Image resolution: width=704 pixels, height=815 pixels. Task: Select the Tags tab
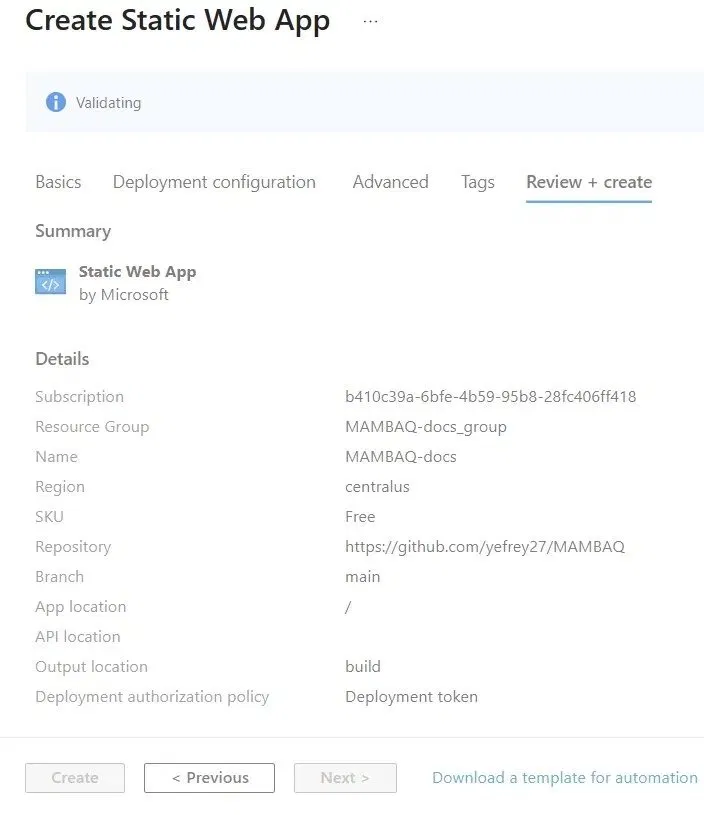tap(478, 182)
